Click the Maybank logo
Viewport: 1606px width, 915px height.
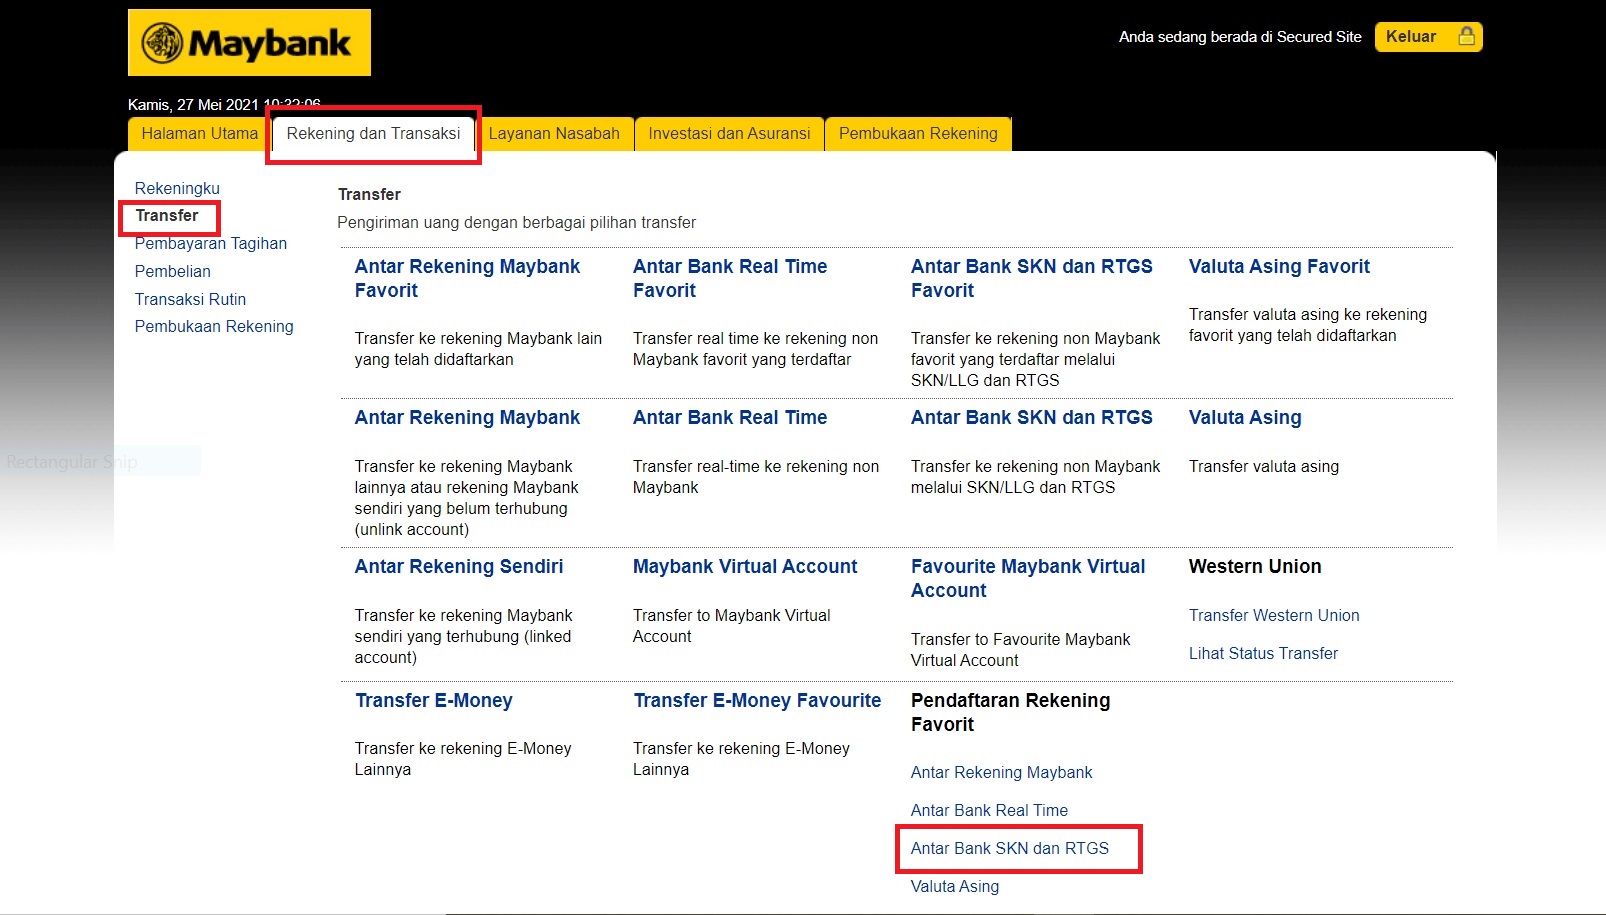(x=249, y=43)
